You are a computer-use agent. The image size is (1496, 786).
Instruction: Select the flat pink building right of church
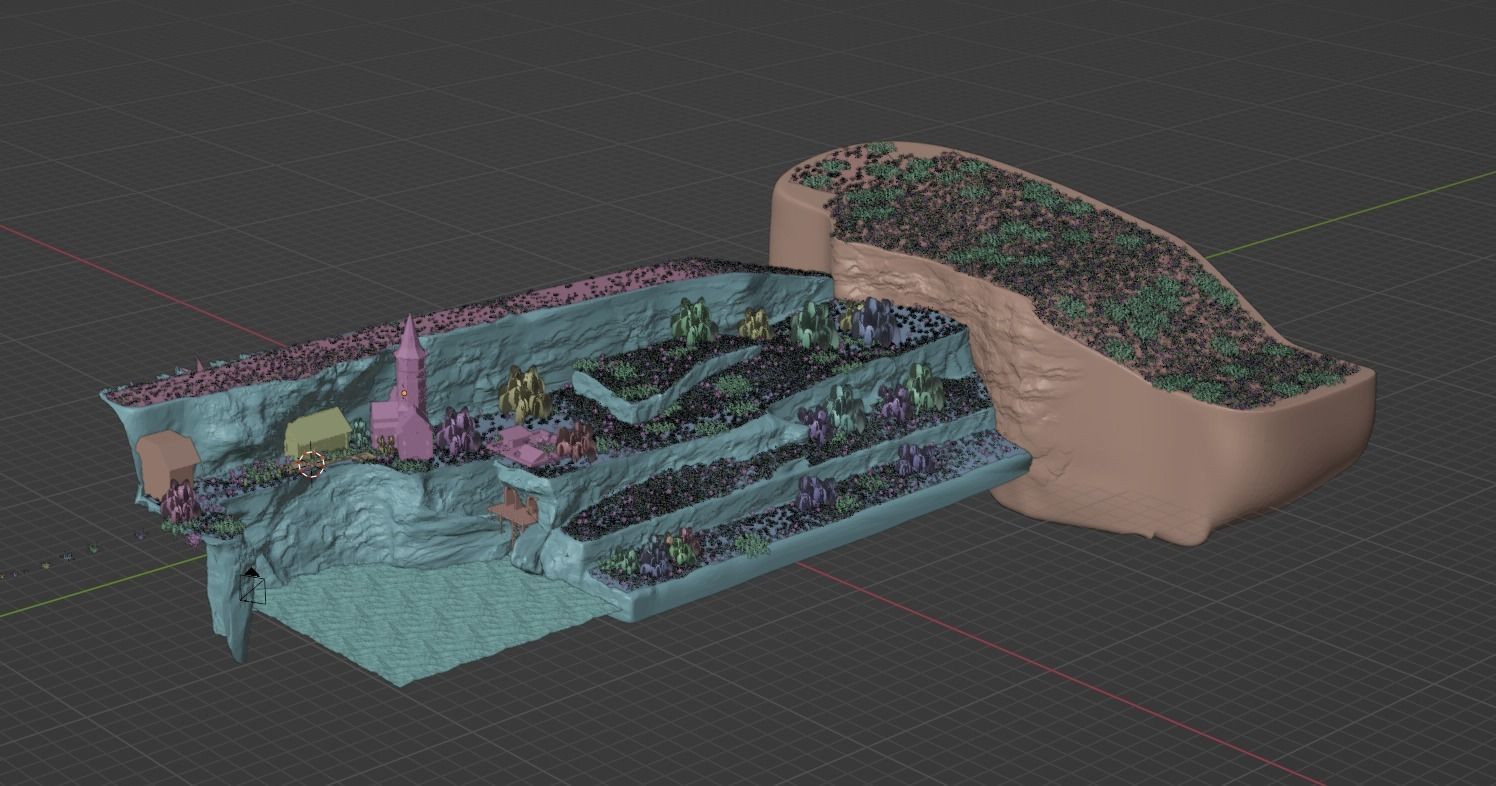pos(527,447)
